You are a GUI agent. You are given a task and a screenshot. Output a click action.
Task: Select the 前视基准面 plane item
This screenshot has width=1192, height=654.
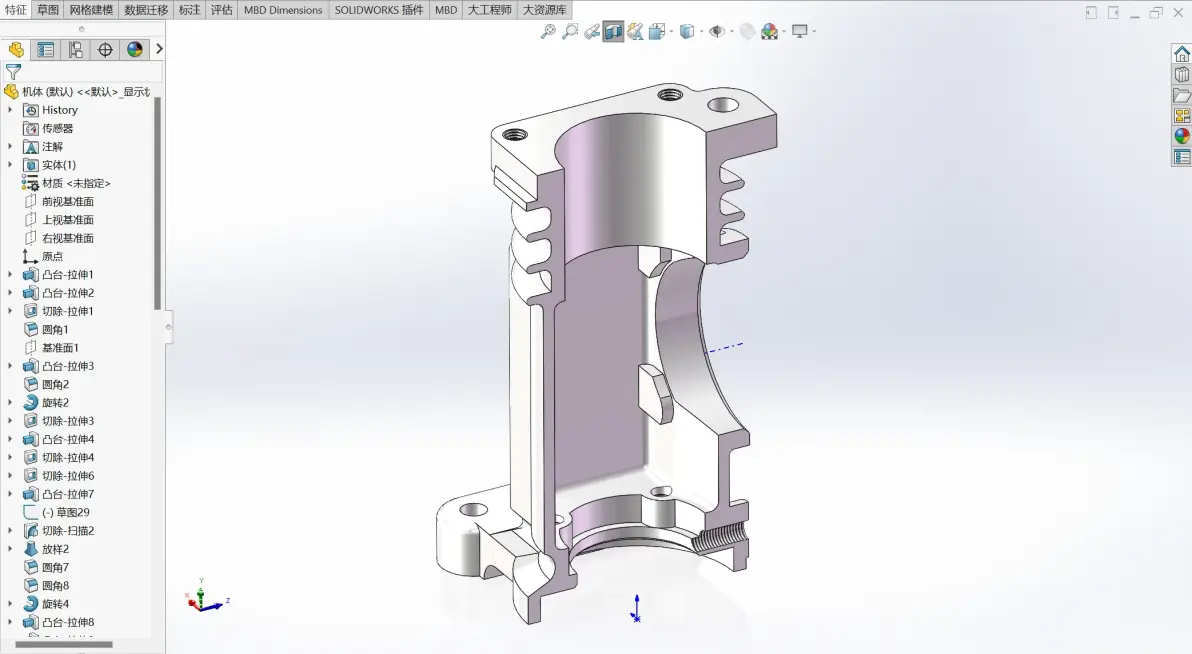68,202
